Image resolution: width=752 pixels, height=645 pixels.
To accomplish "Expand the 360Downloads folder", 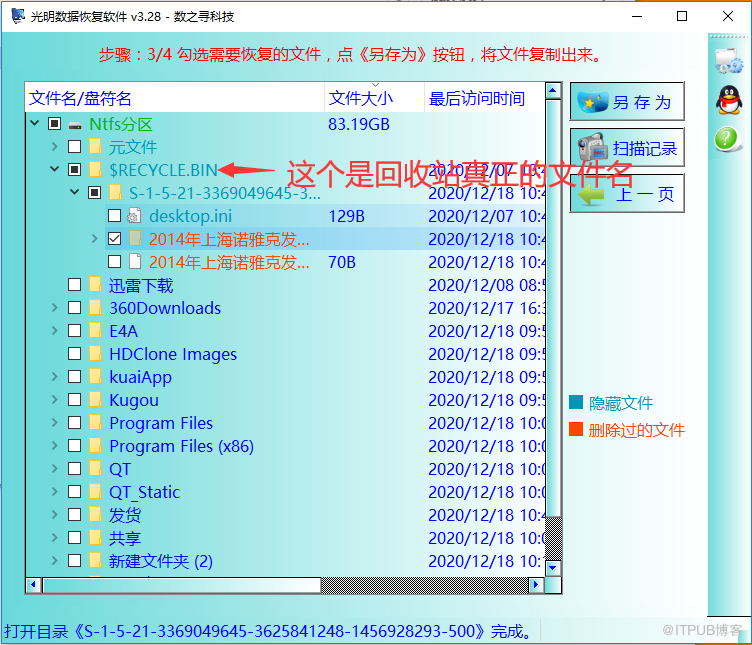I will 54,307.
